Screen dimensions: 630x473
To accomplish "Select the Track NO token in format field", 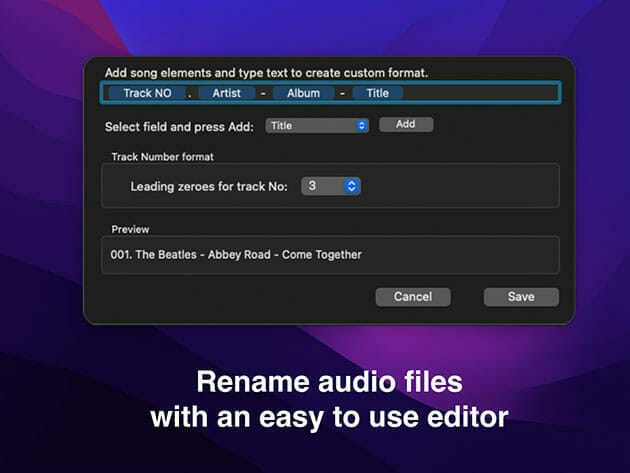I will (145, 93).
